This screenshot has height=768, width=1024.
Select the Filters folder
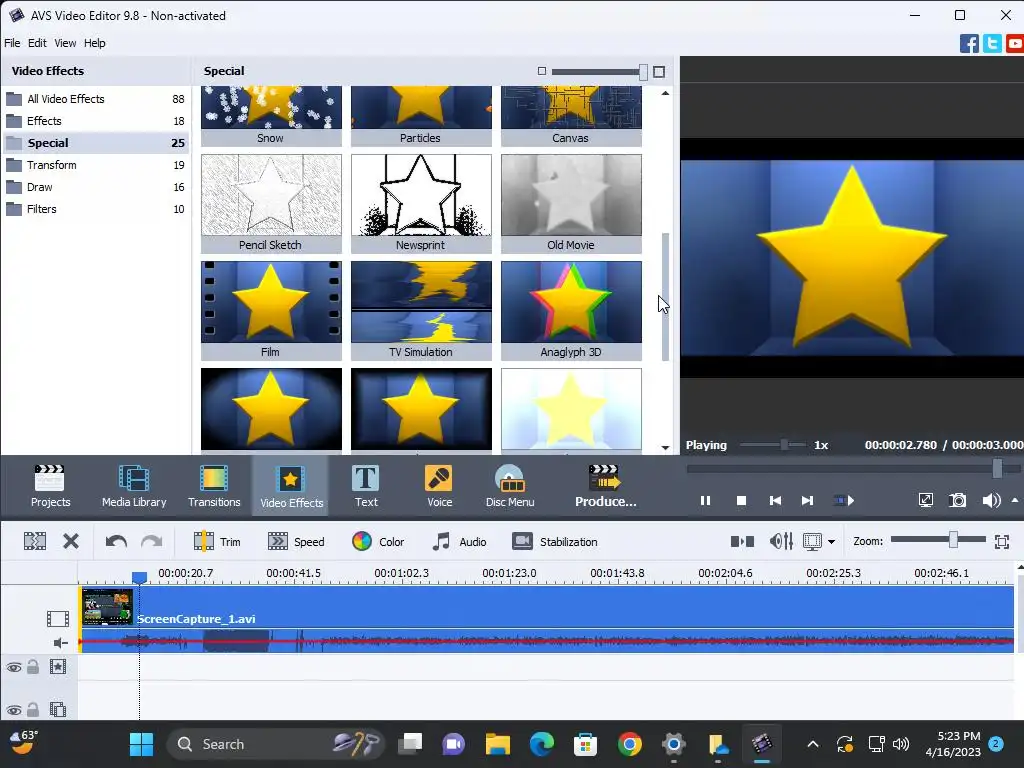[x=95, y=209]
